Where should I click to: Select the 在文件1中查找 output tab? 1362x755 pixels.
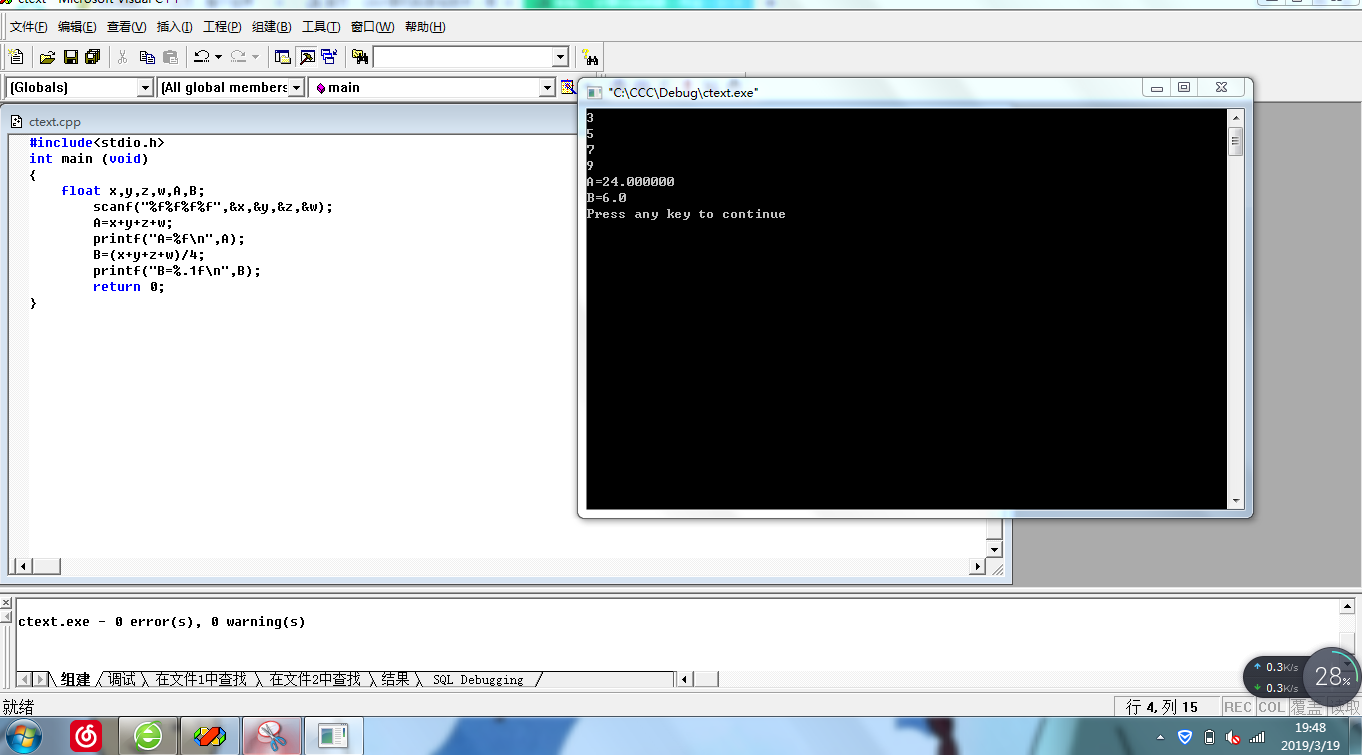(200, 680)
